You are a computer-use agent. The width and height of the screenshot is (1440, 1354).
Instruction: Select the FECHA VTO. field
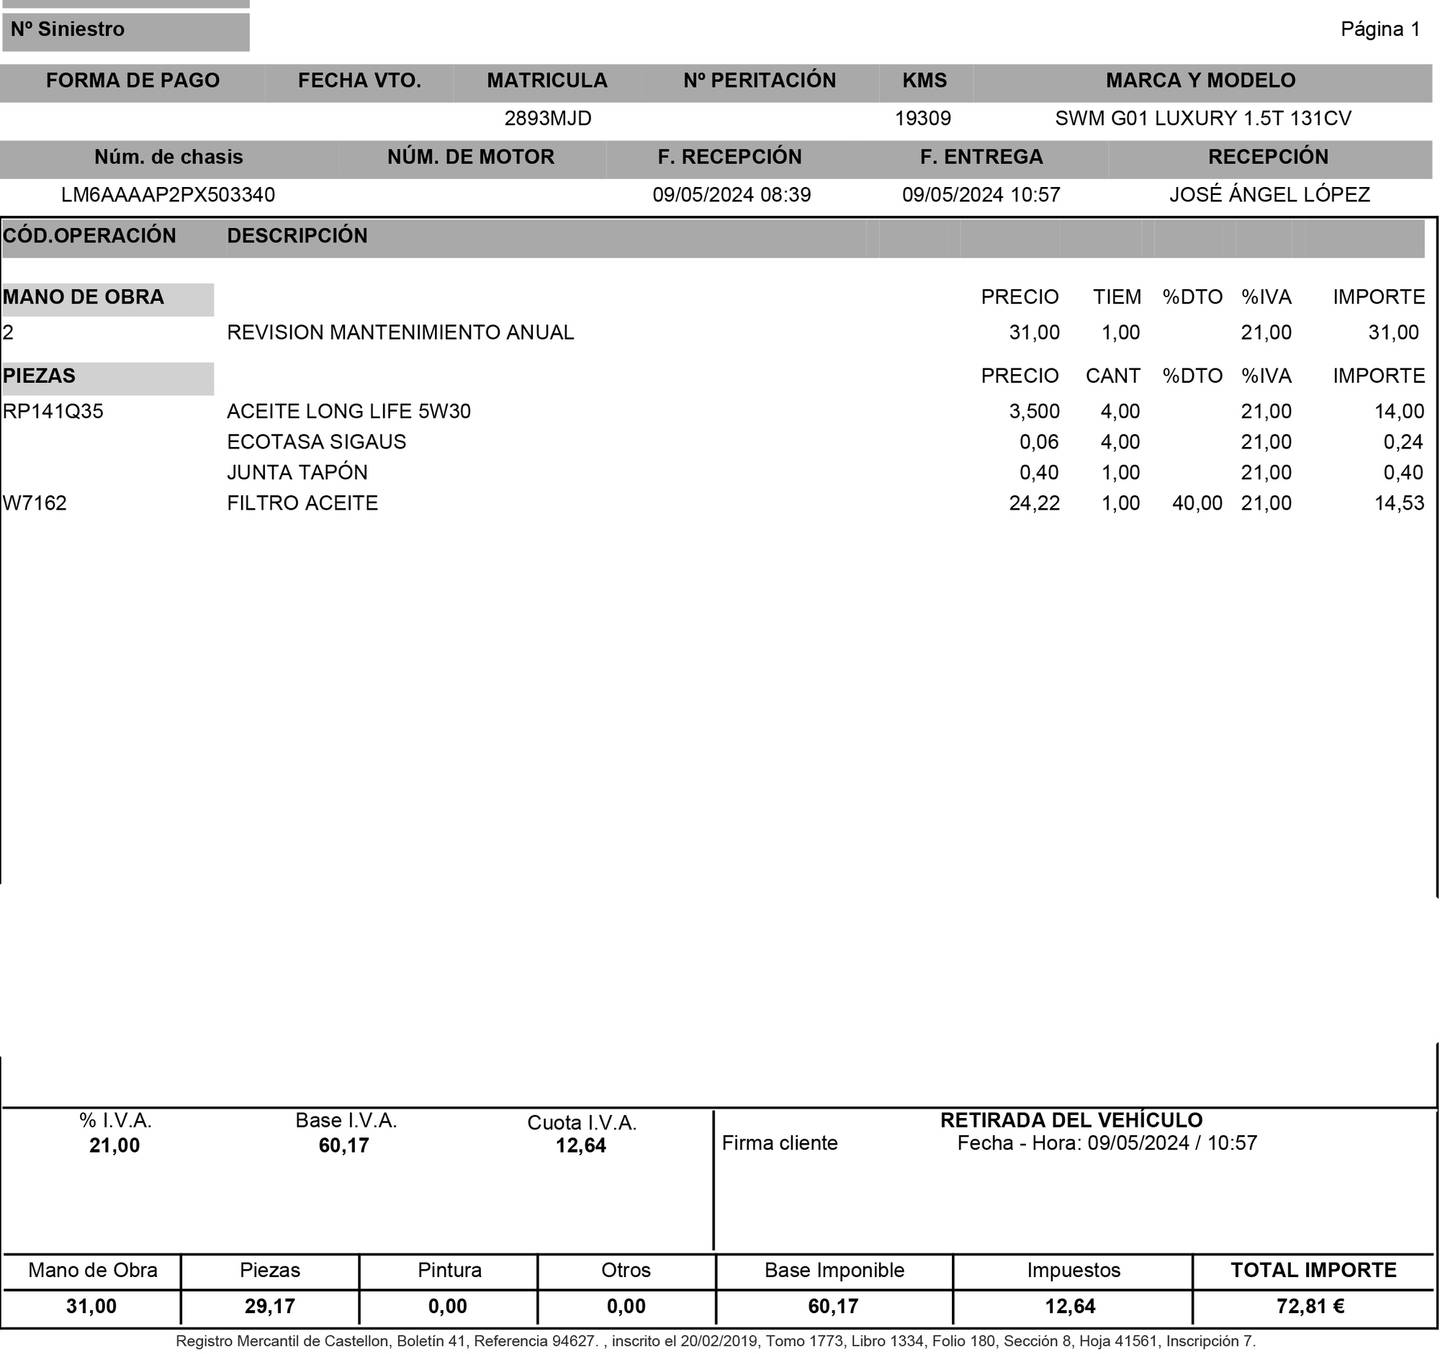pos(357,81)
